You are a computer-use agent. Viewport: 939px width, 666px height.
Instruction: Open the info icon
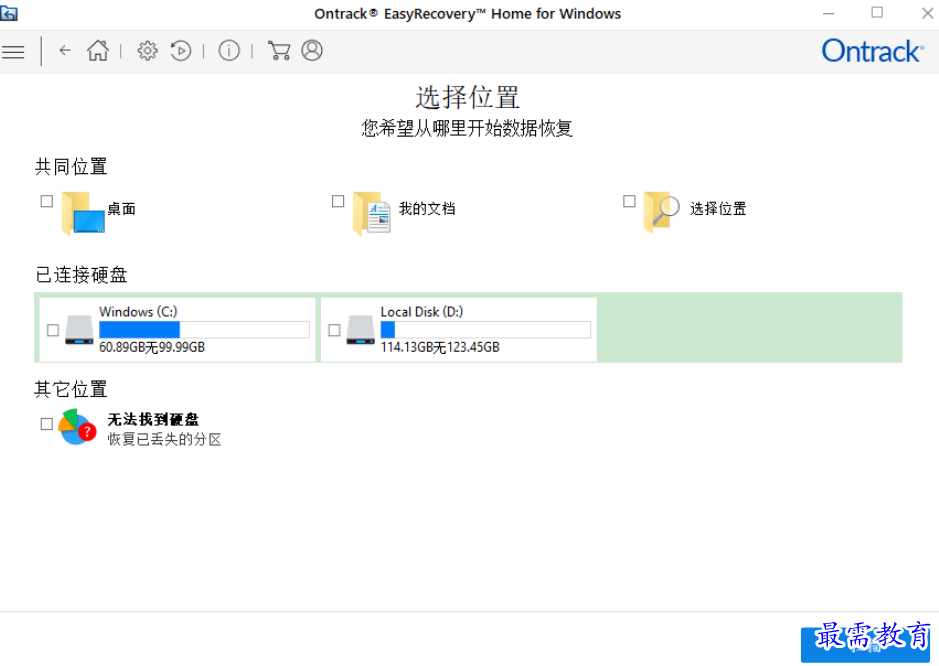coord(229,50)
